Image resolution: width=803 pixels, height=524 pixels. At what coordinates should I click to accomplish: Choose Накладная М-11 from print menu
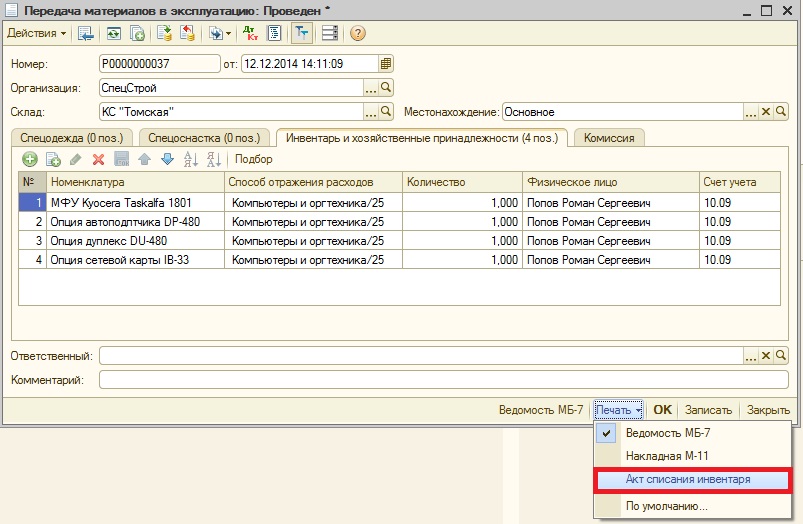pyautogui.click(x=665, y=456)
